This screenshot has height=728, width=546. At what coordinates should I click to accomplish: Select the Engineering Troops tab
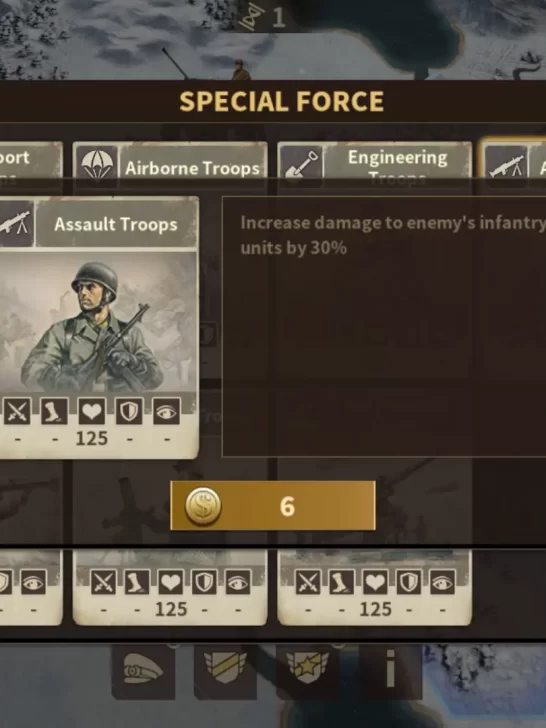pos(375,165)
